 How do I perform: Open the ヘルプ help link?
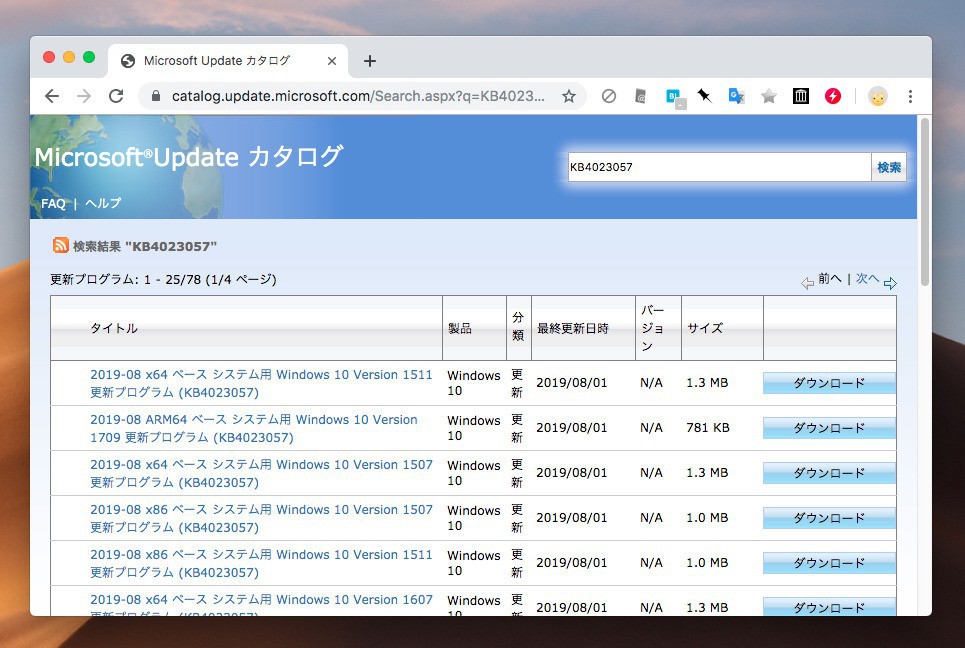click(x=103, y=203)
